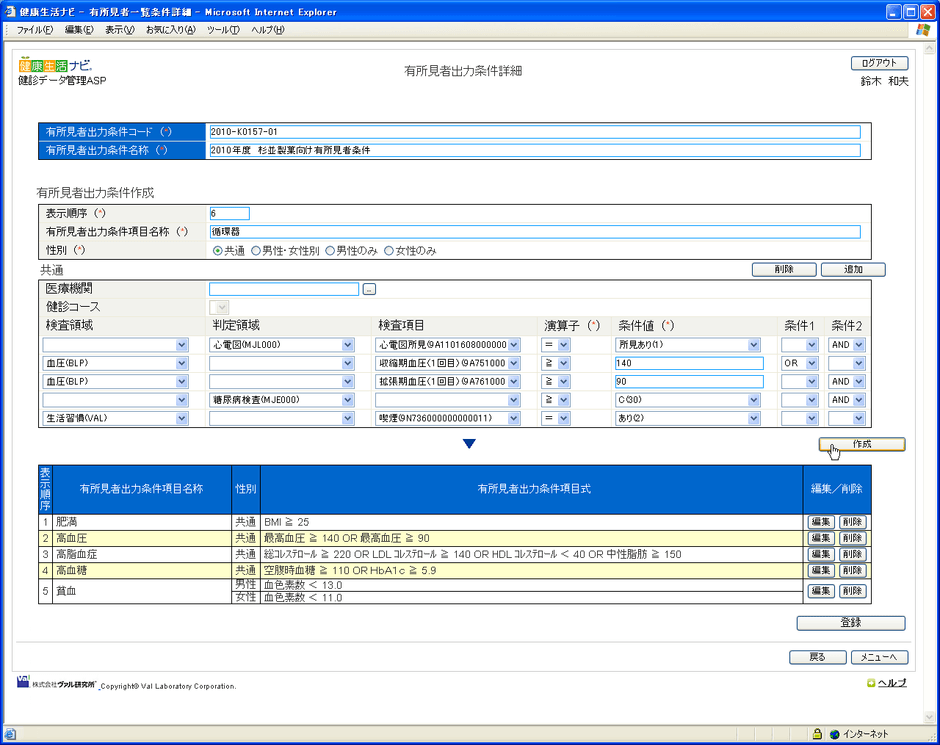Viewport: 940px width, 745px height.
Task: Click the Internet Explorer title bar icon
Action: pos(10,11)
